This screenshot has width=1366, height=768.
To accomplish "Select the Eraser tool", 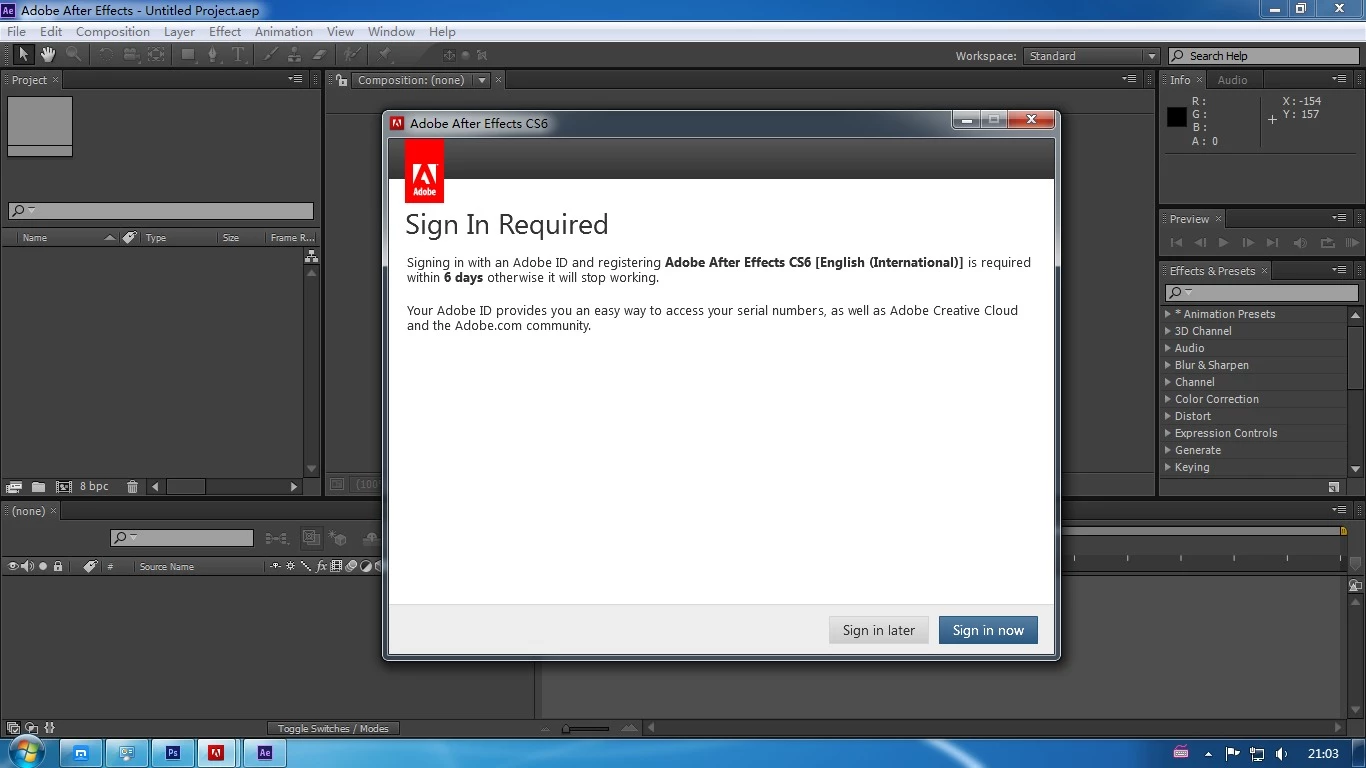I will (320, 55).
